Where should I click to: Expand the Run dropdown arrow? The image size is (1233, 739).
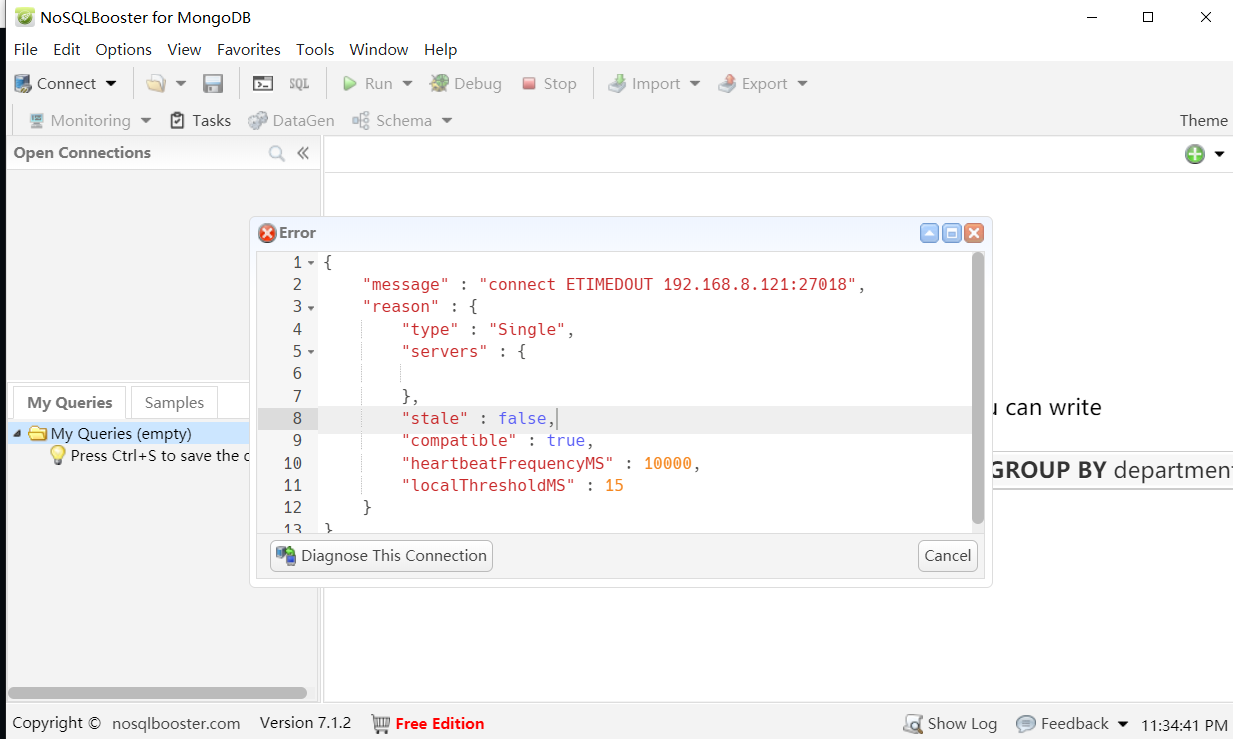click(x=407, y=84)
